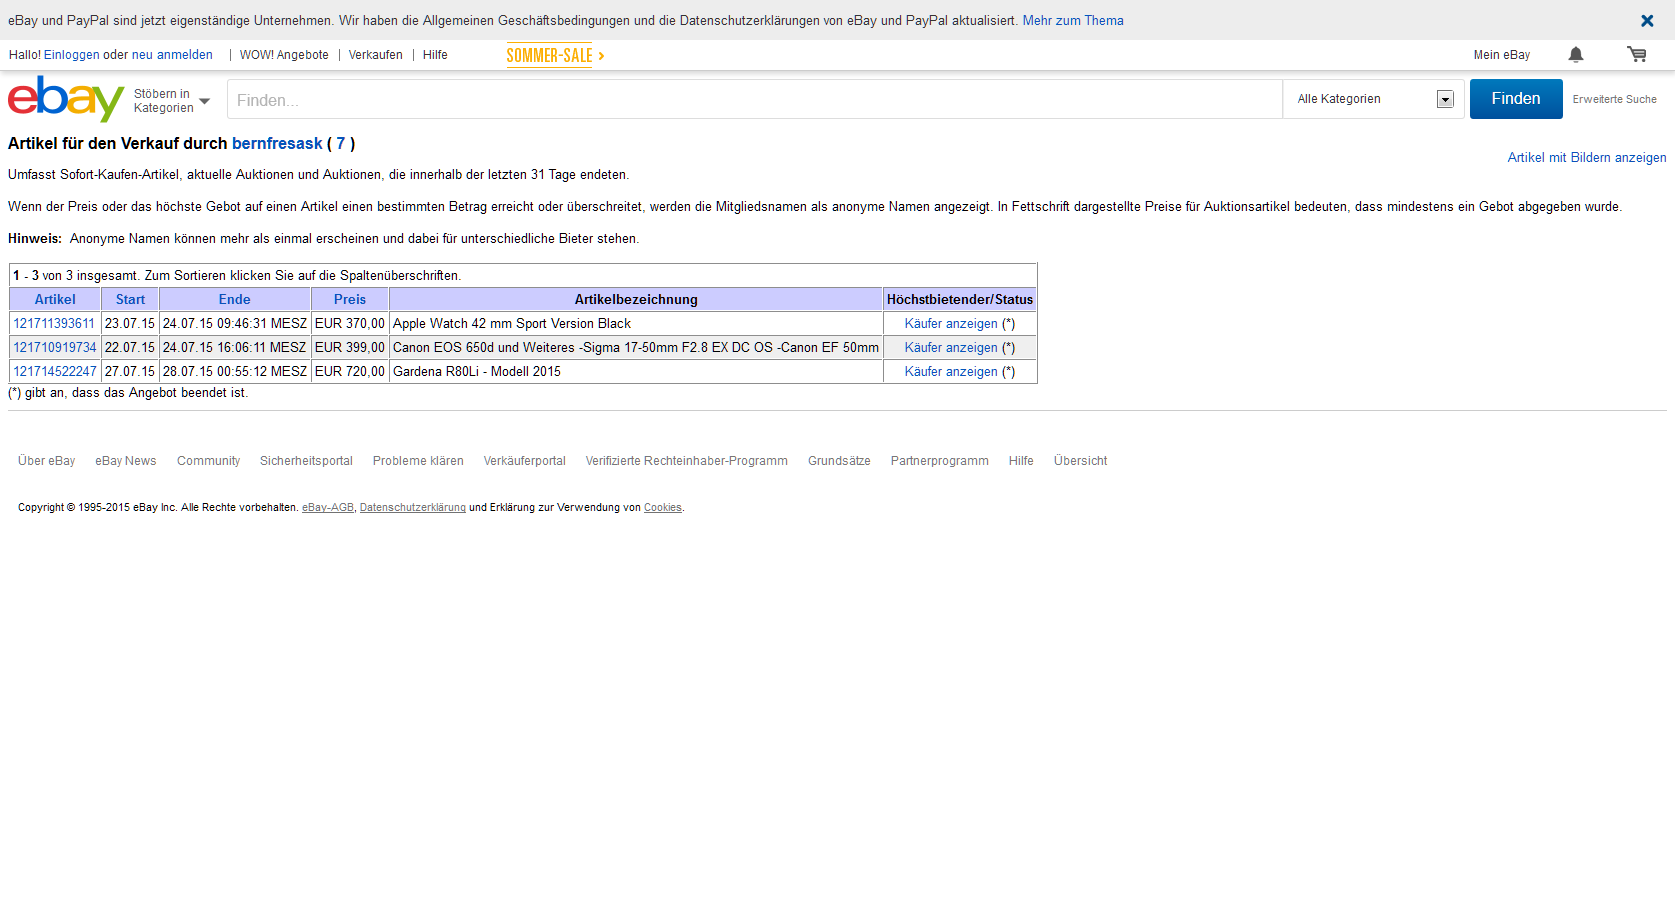
Task: Open Hilfe in the top menu
Action: [x=435, y=55]
